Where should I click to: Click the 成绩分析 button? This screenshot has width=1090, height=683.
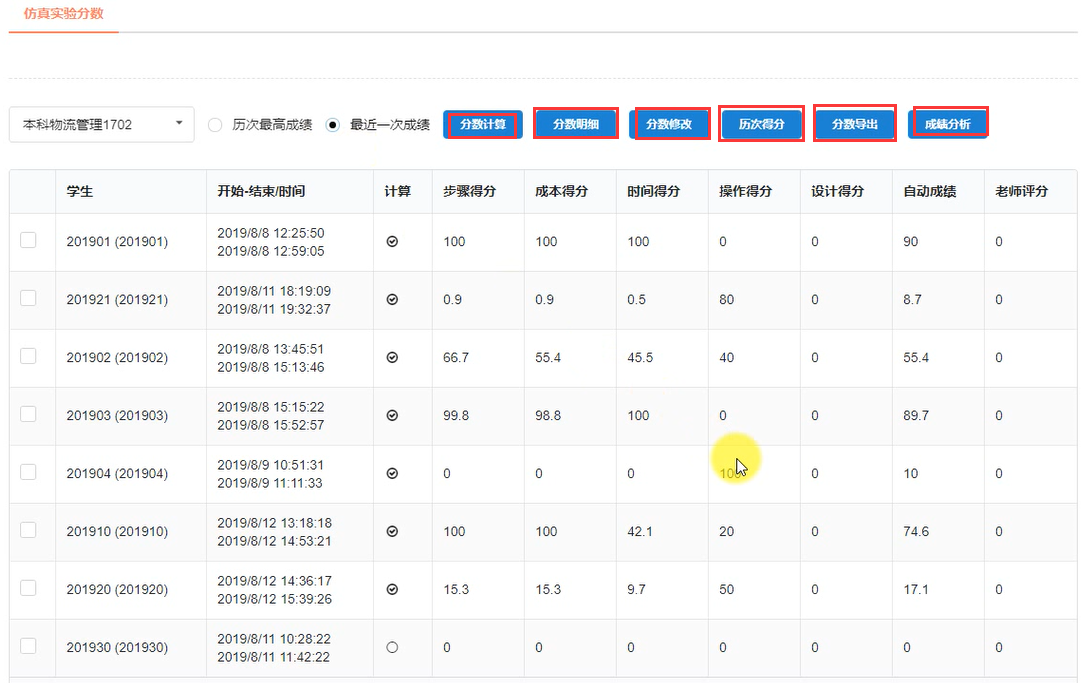click(947, 124)
